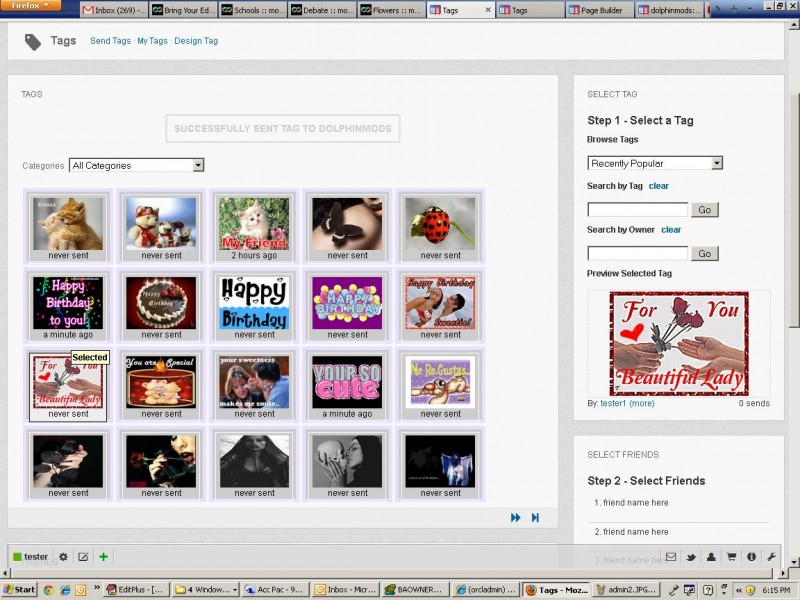Select the ladybug tag thumbnail

coord(440,224)
